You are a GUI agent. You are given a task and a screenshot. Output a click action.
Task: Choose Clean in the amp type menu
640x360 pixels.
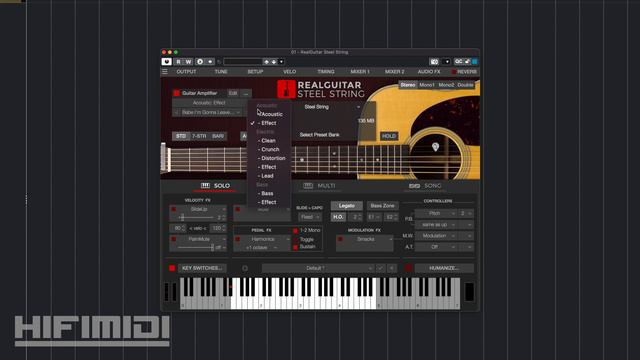pyautogui.click(x=268, y=140)
